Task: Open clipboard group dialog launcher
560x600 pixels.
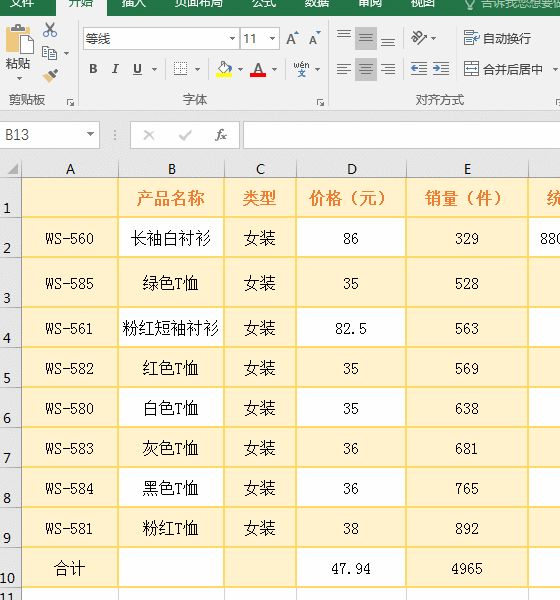Action: (70, 102)
